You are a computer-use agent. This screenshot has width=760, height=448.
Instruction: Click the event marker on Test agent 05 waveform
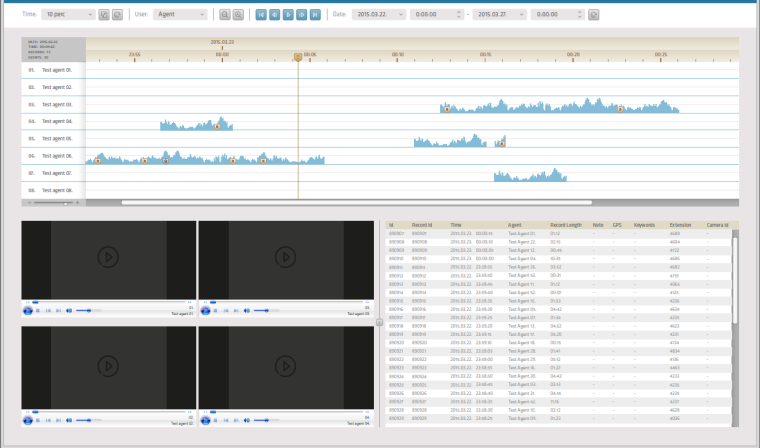[502, 144]
